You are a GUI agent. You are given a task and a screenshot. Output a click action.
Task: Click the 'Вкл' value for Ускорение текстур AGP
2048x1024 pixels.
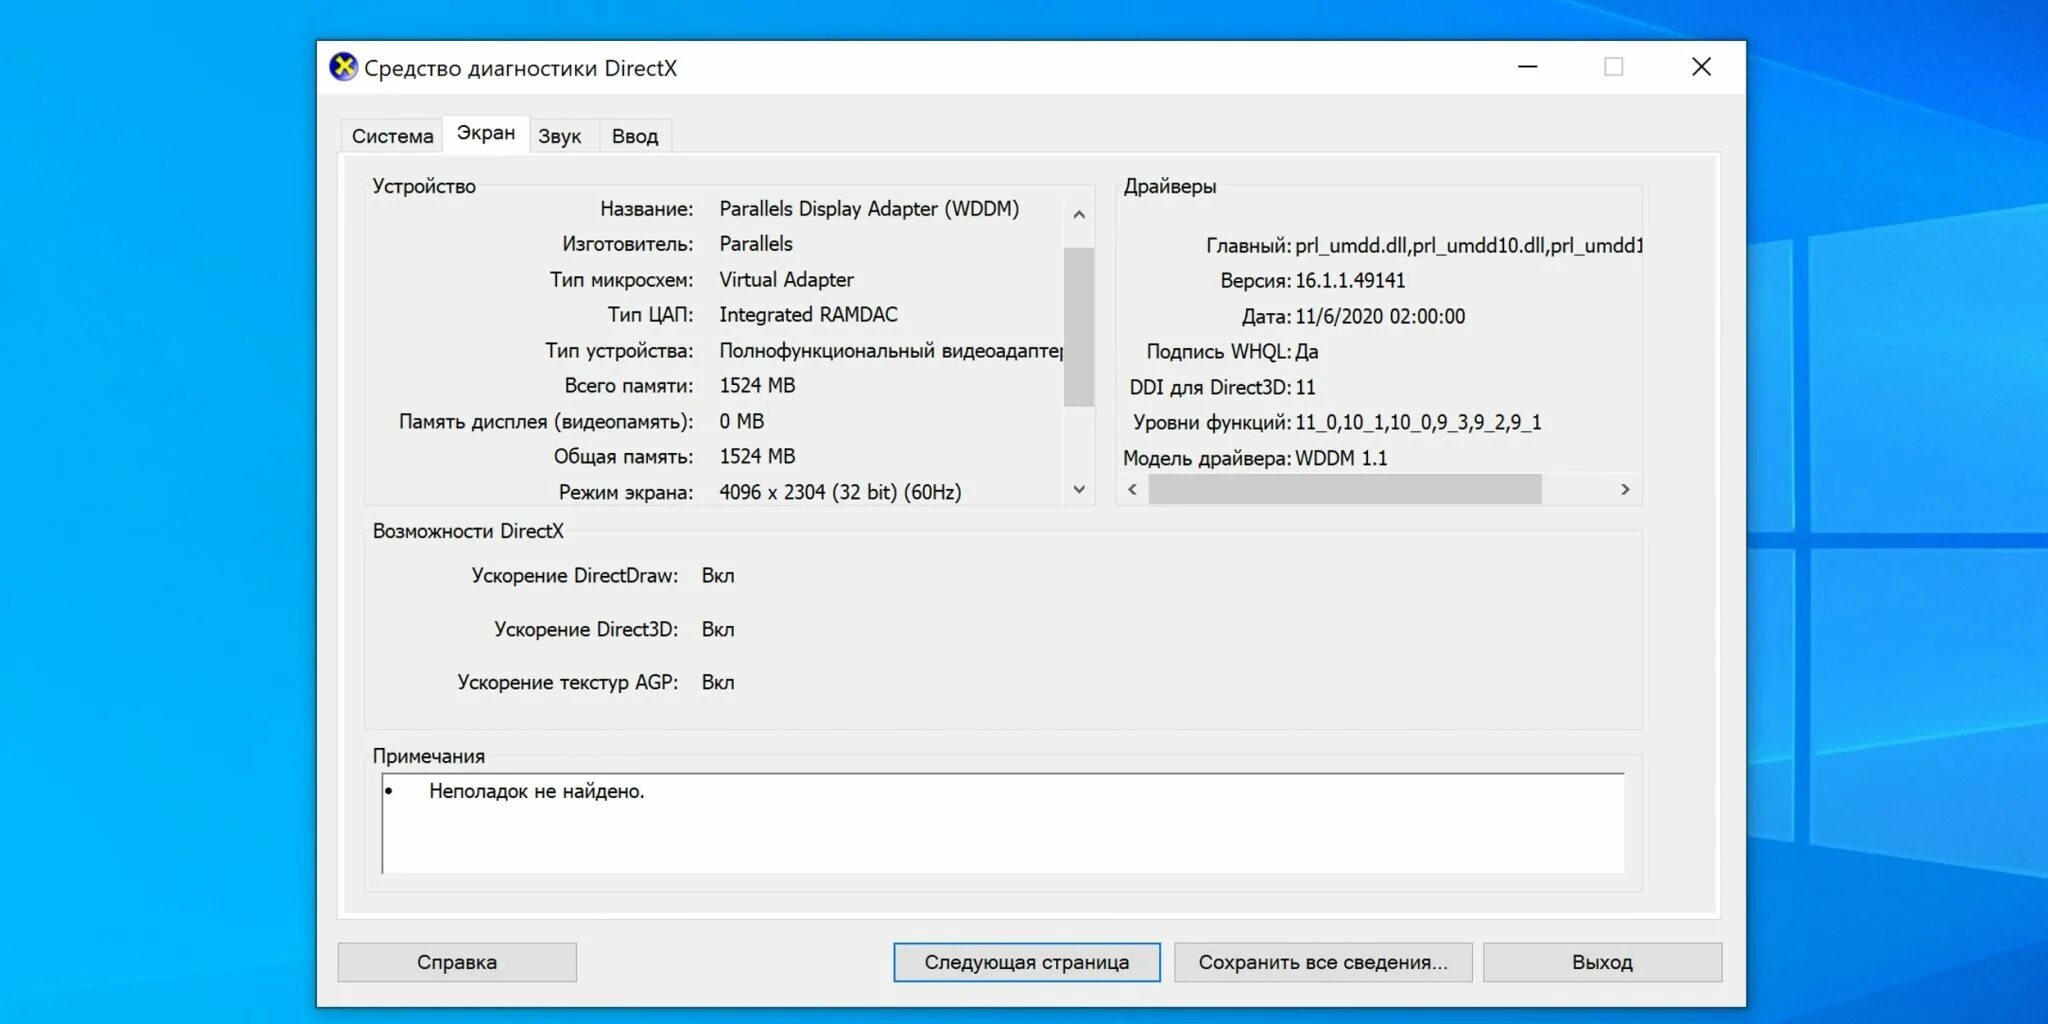[718, 683]
